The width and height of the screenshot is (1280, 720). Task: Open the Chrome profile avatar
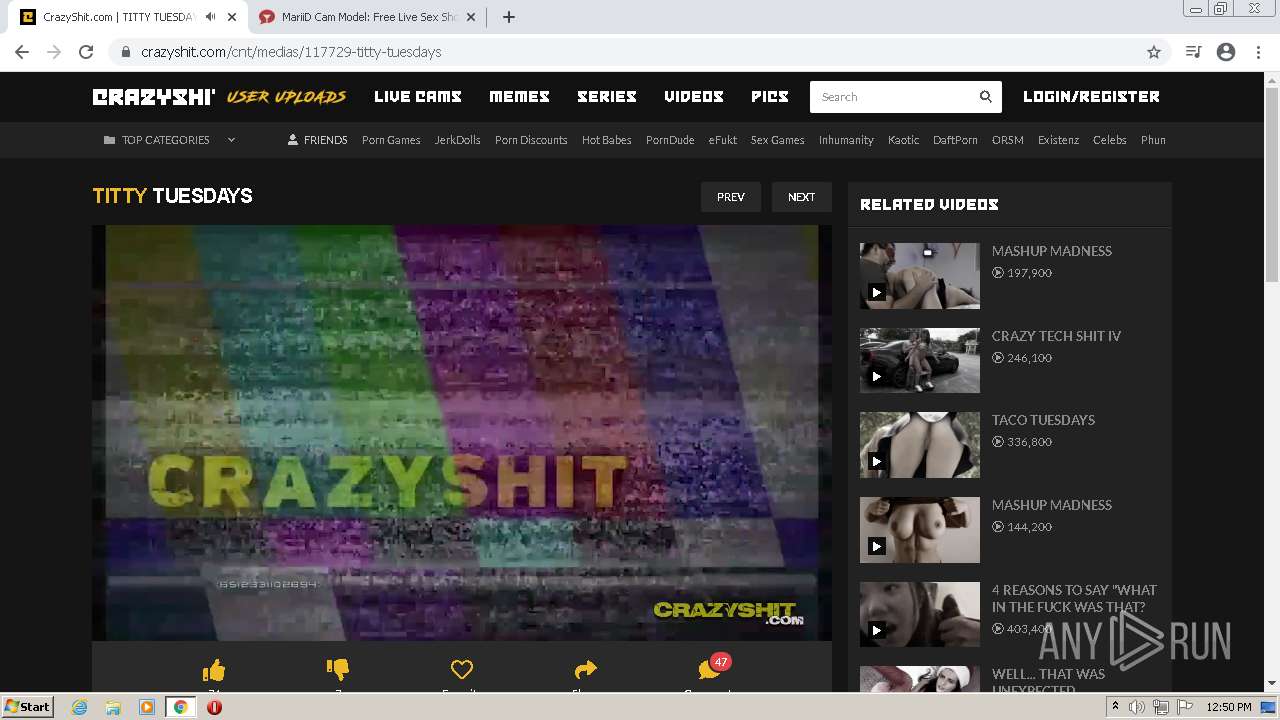[1226, 52]
